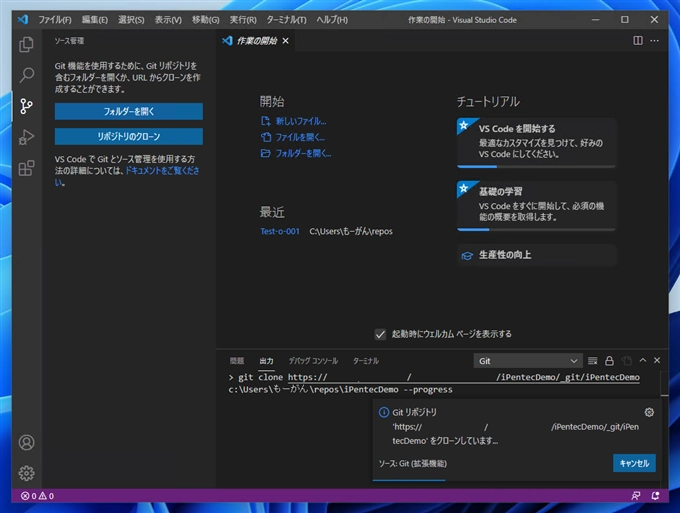Click the Git リポジトリ notification info icon
Screen dimensions: 680x513
[383, 412]
